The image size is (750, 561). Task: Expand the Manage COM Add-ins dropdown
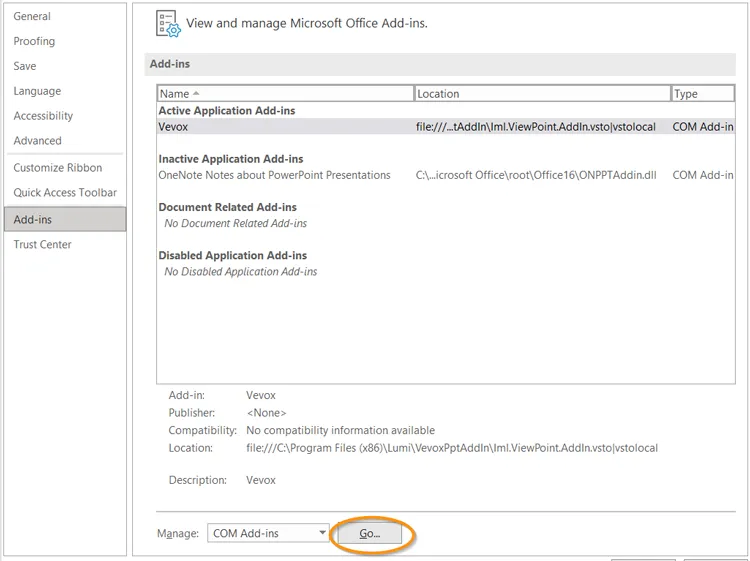(x=322, y=534)
